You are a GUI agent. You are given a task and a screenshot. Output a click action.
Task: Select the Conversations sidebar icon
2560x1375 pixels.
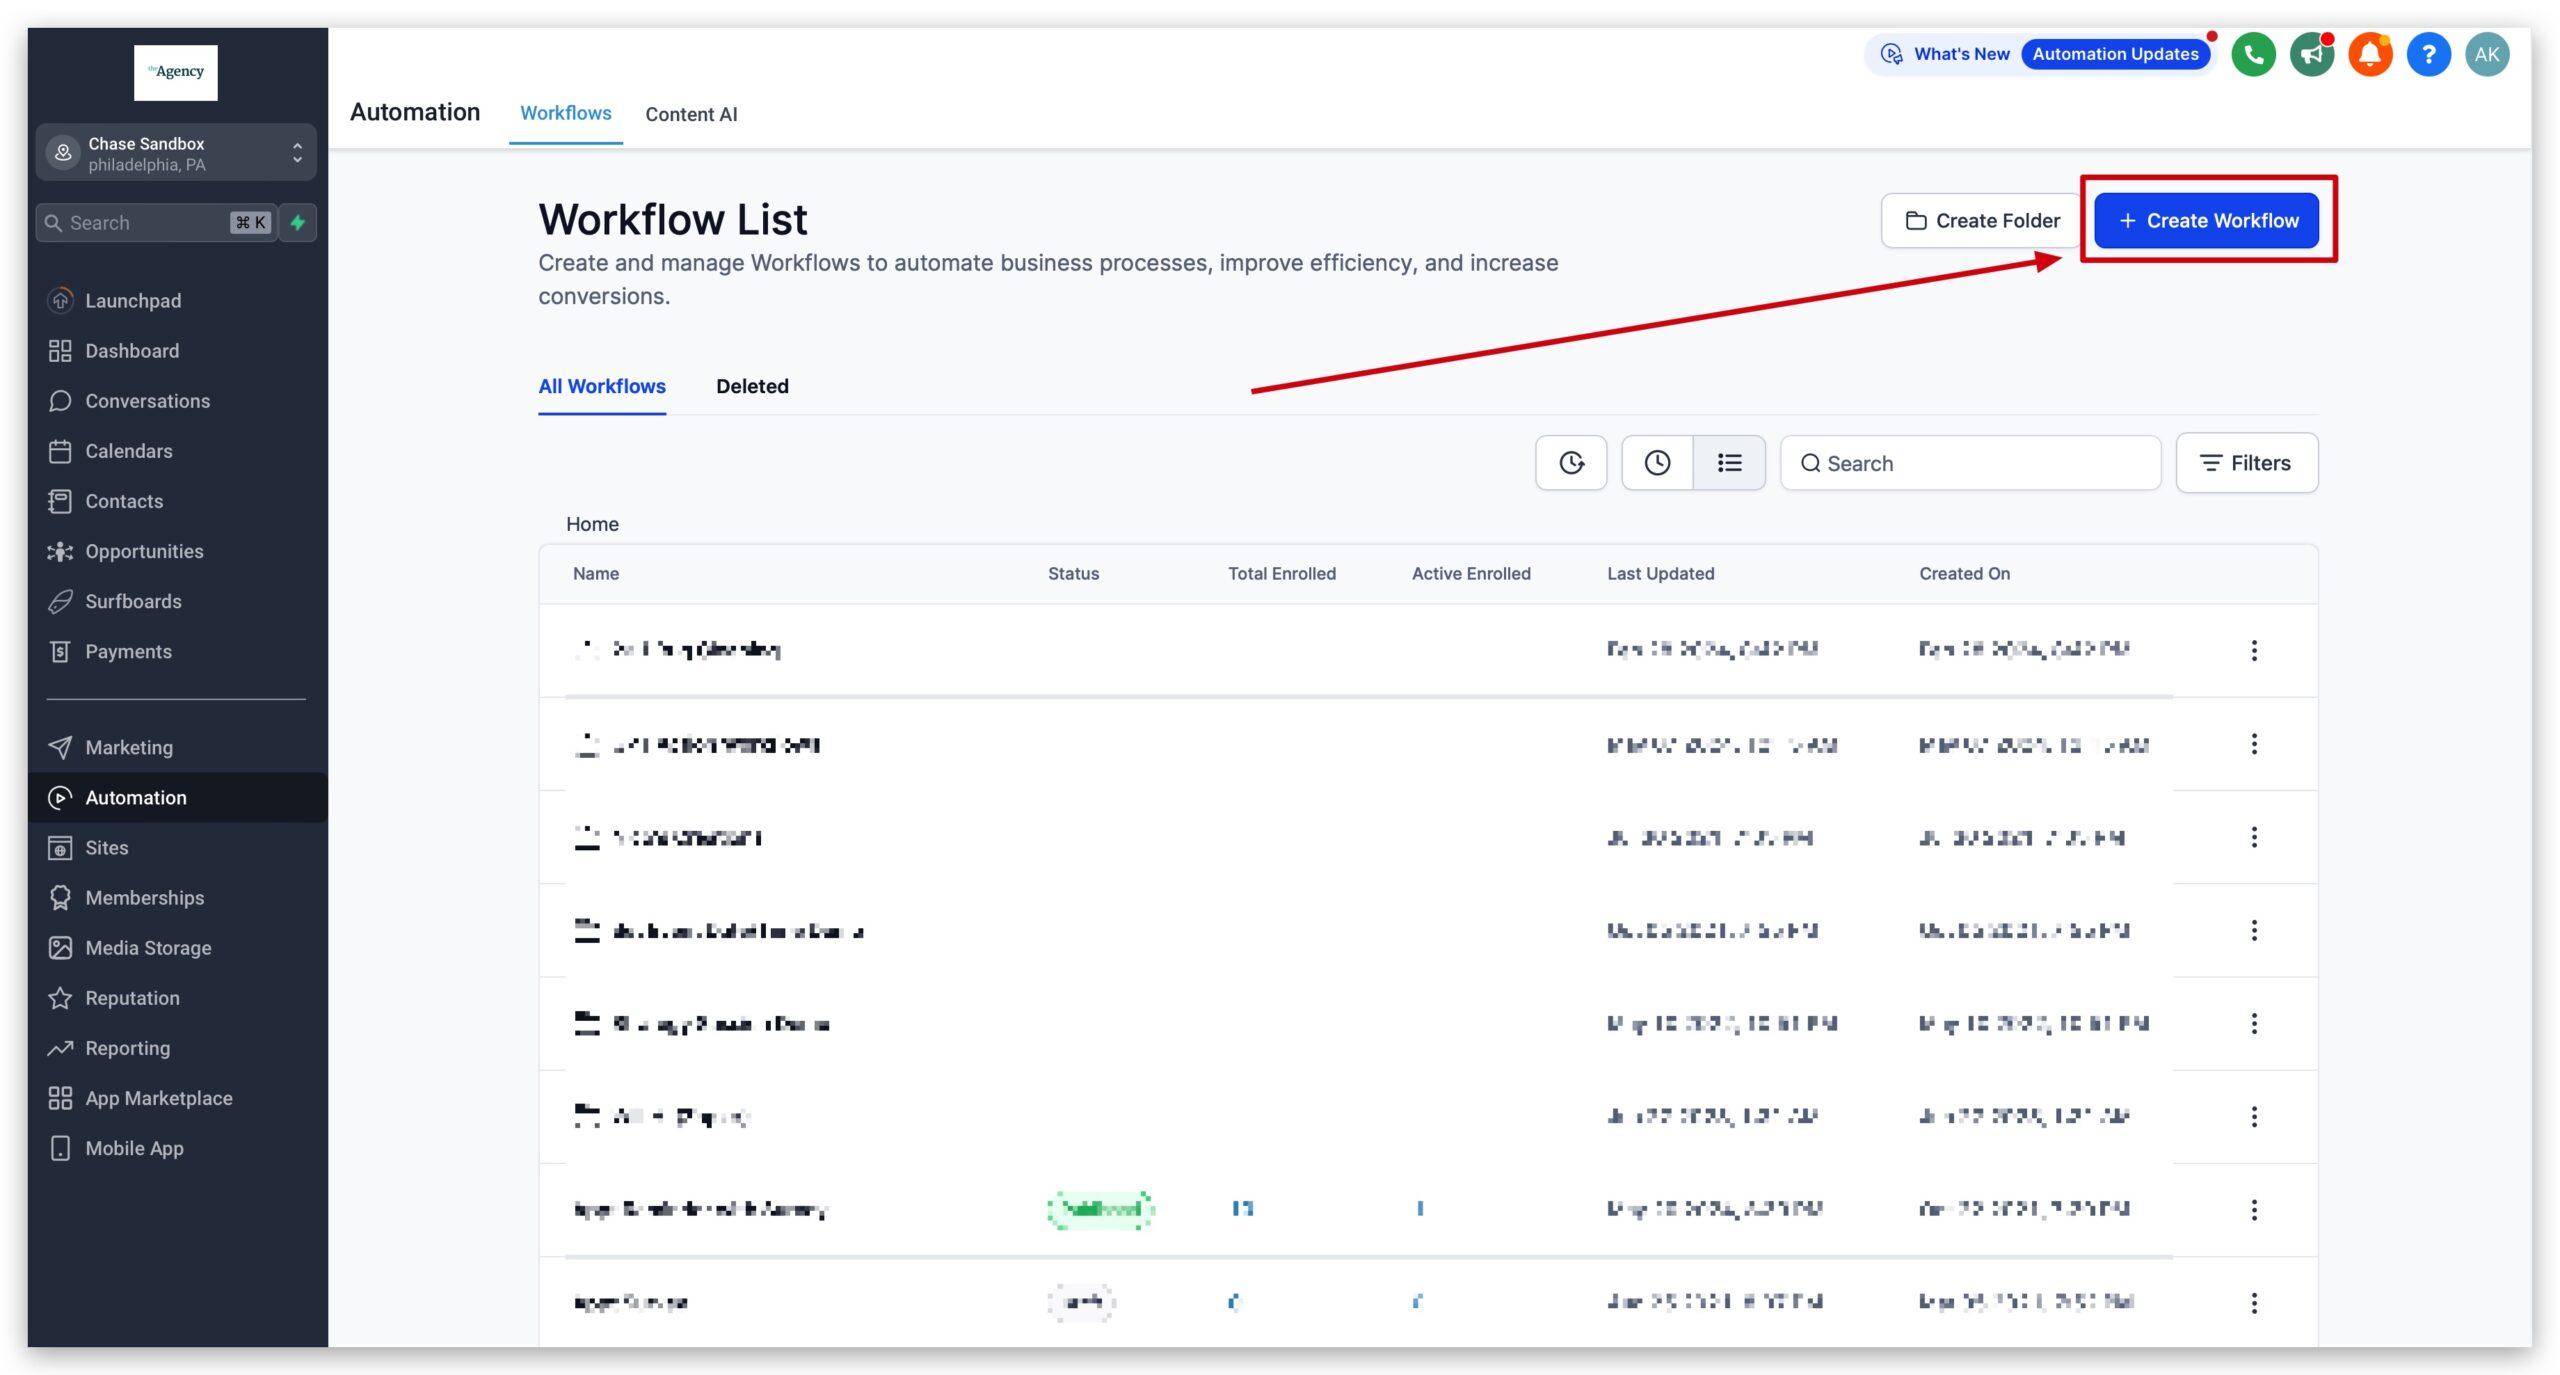61,400
